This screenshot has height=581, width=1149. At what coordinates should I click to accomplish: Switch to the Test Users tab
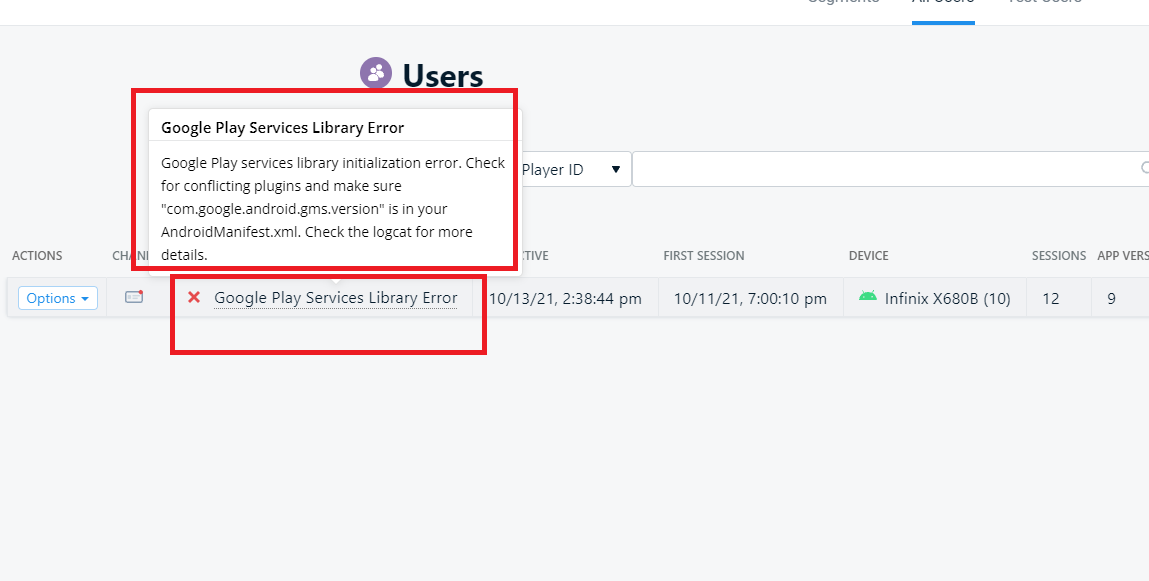point(1045,4)
